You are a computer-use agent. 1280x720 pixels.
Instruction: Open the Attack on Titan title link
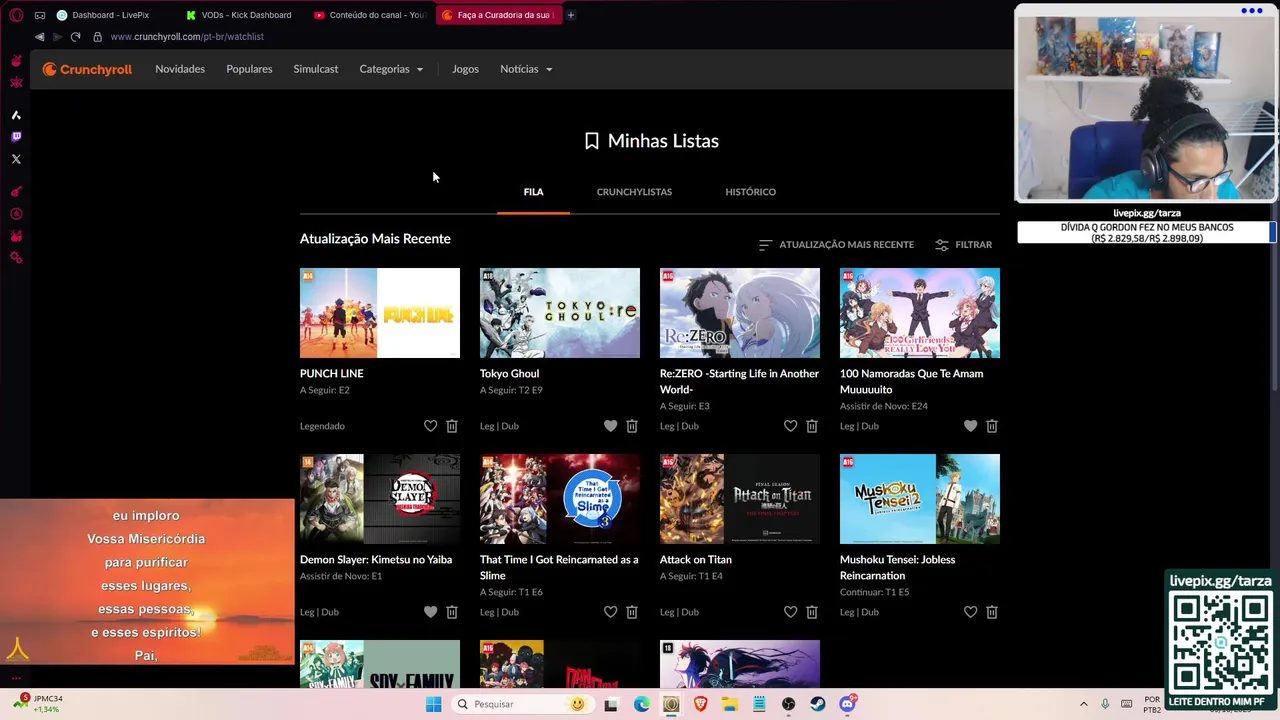click(x=696, y=560)
